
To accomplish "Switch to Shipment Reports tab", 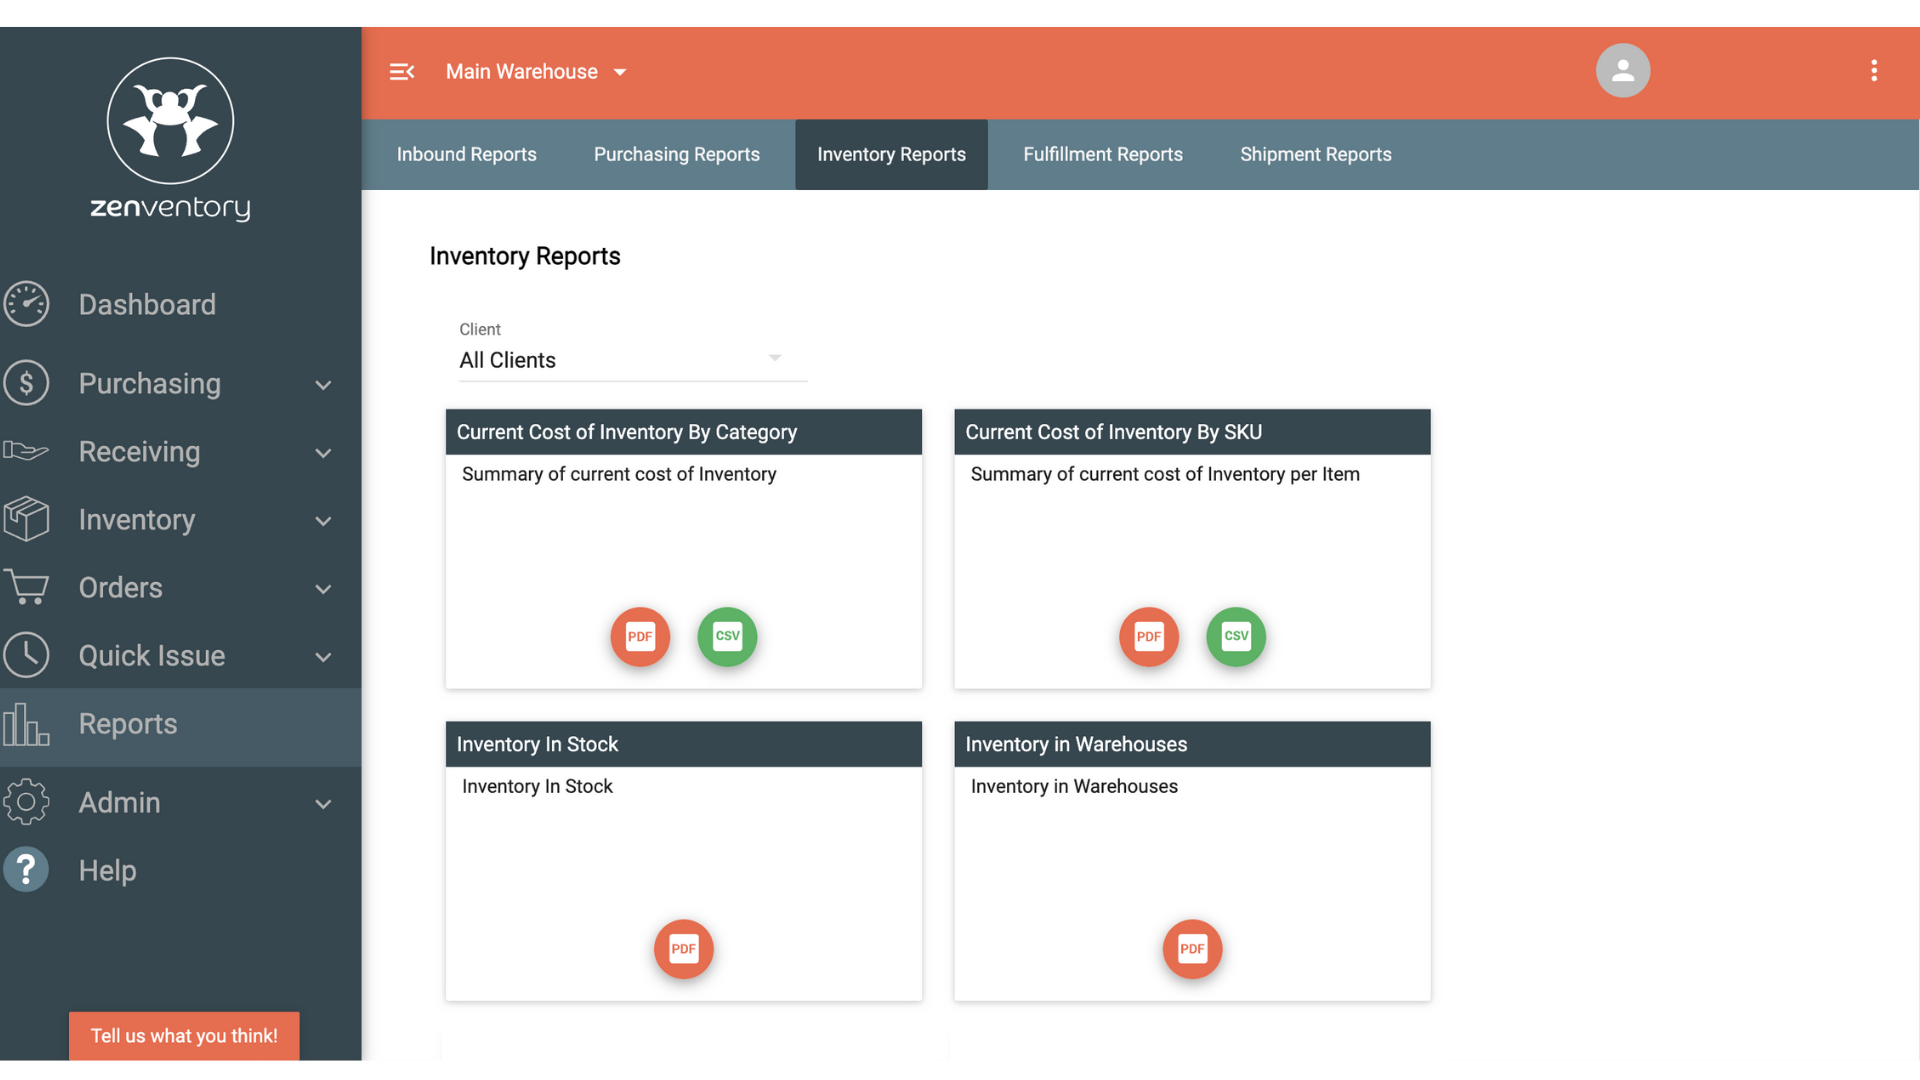I will [x=1316, y=154].
